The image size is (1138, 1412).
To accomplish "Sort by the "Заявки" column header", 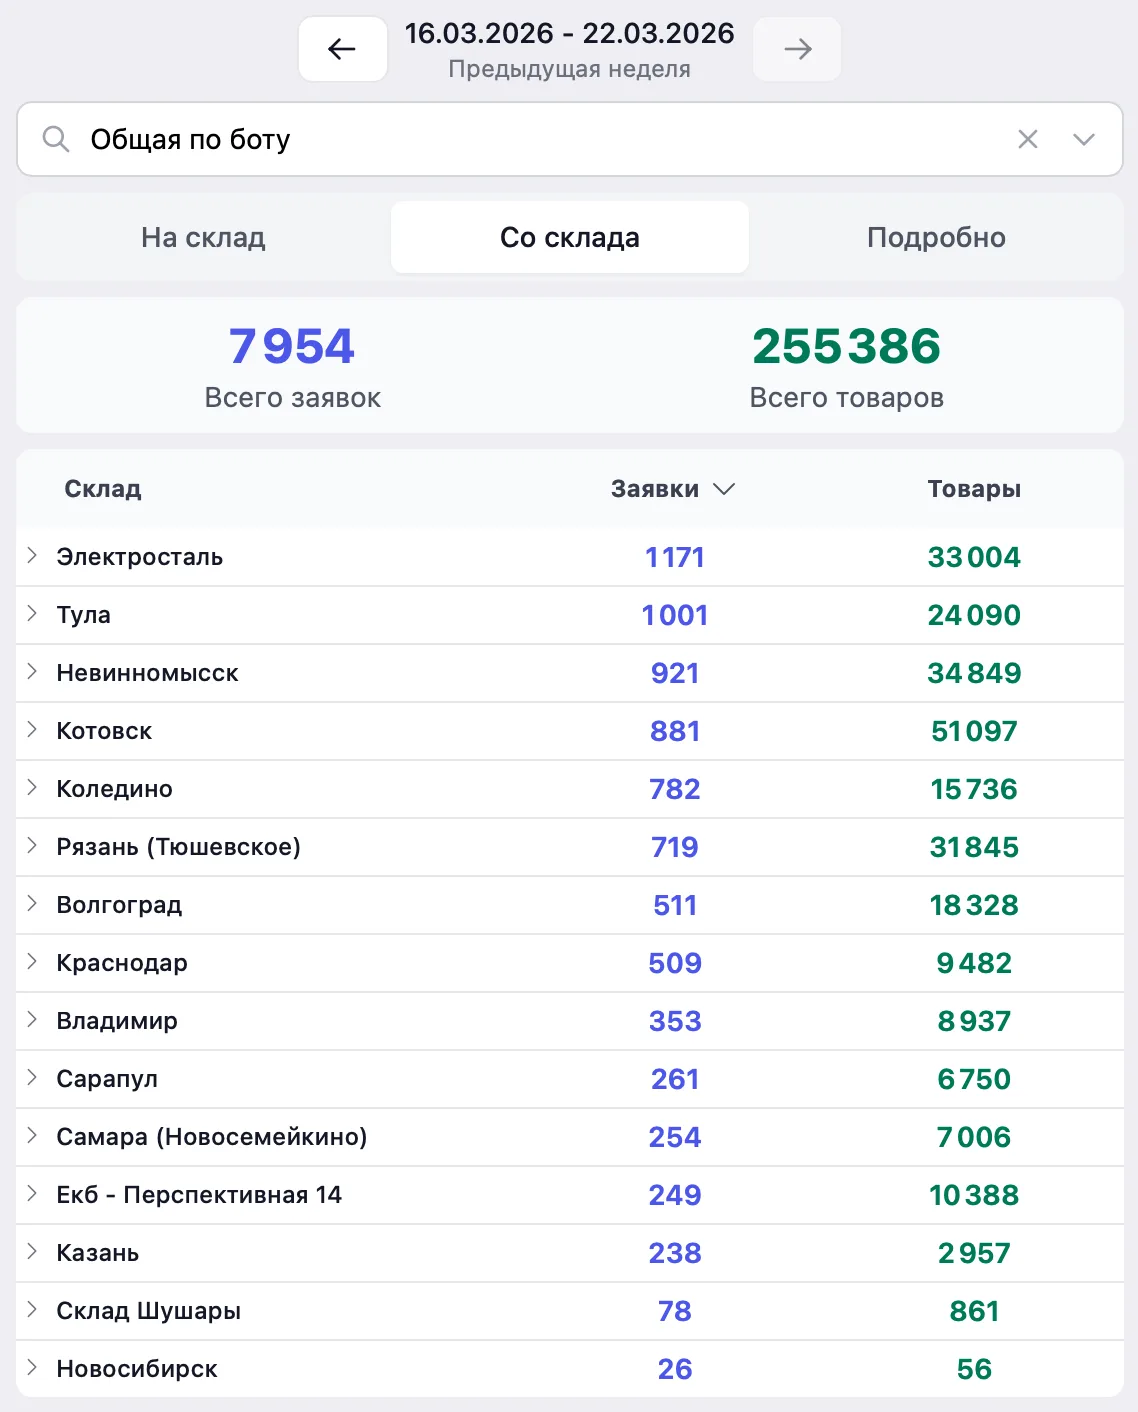I will click(x=672, y=489).
